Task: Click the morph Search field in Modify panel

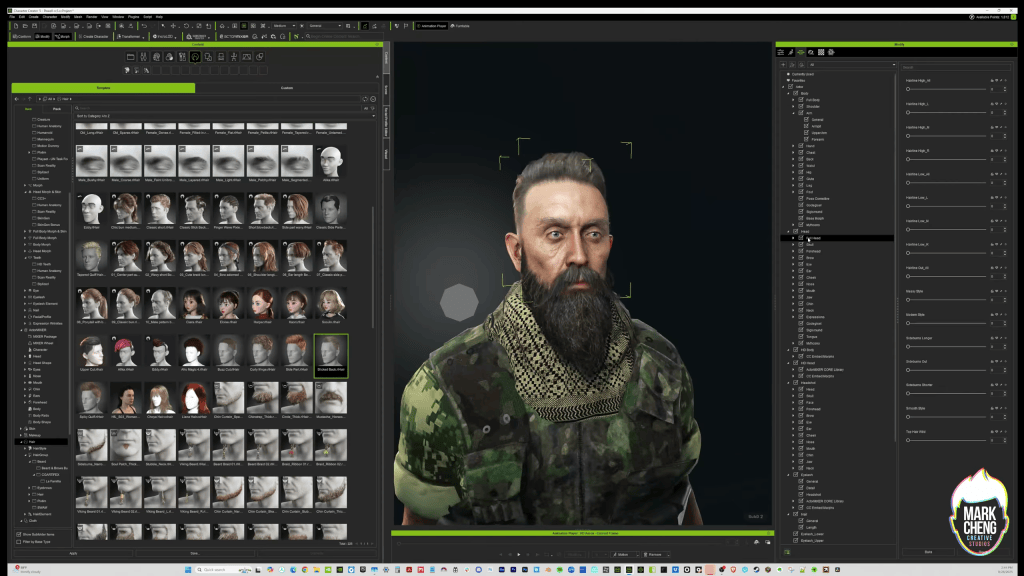Action: click(x=955, y=67)
